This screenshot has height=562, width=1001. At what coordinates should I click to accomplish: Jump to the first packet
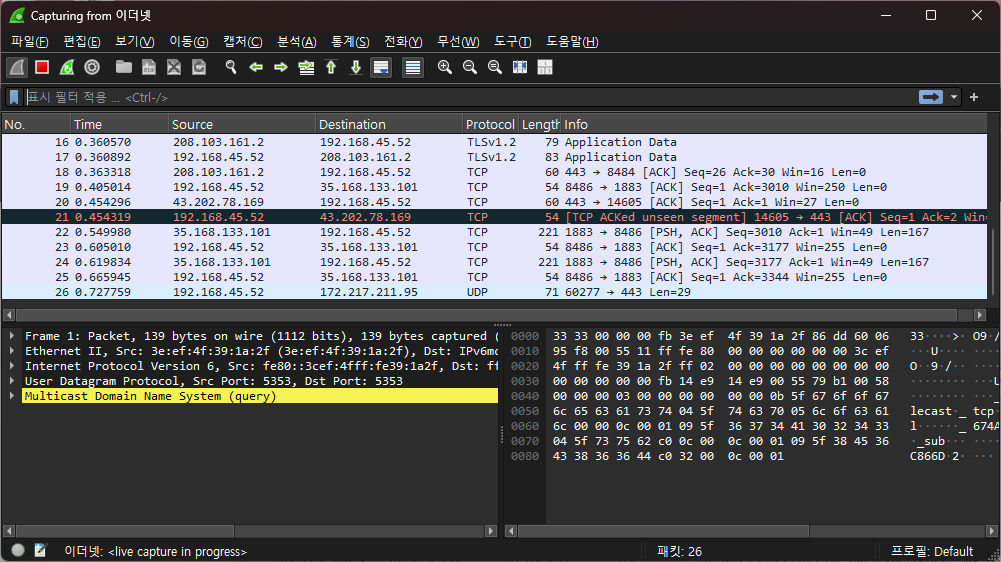pyautogui.click(x=331, y=67)
